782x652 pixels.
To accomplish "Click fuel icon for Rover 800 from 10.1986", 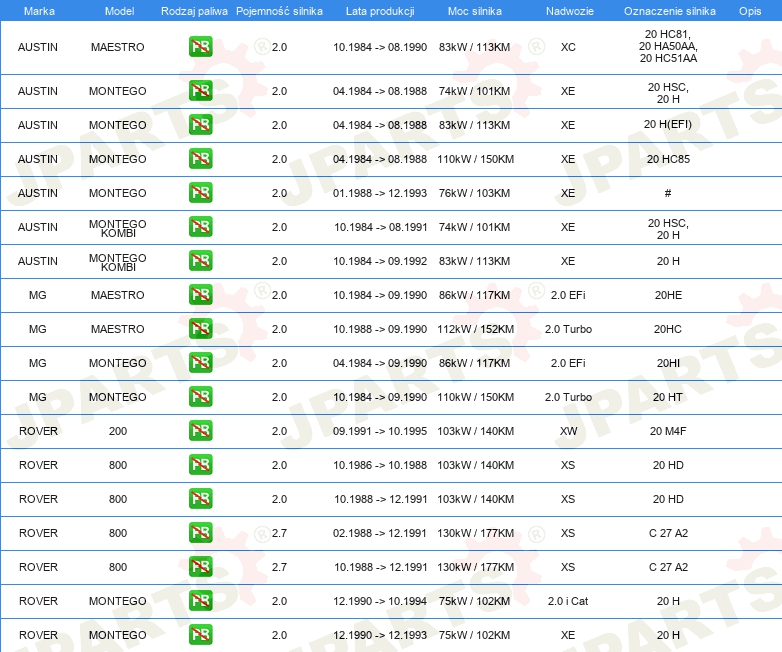I will click(200, 464).
